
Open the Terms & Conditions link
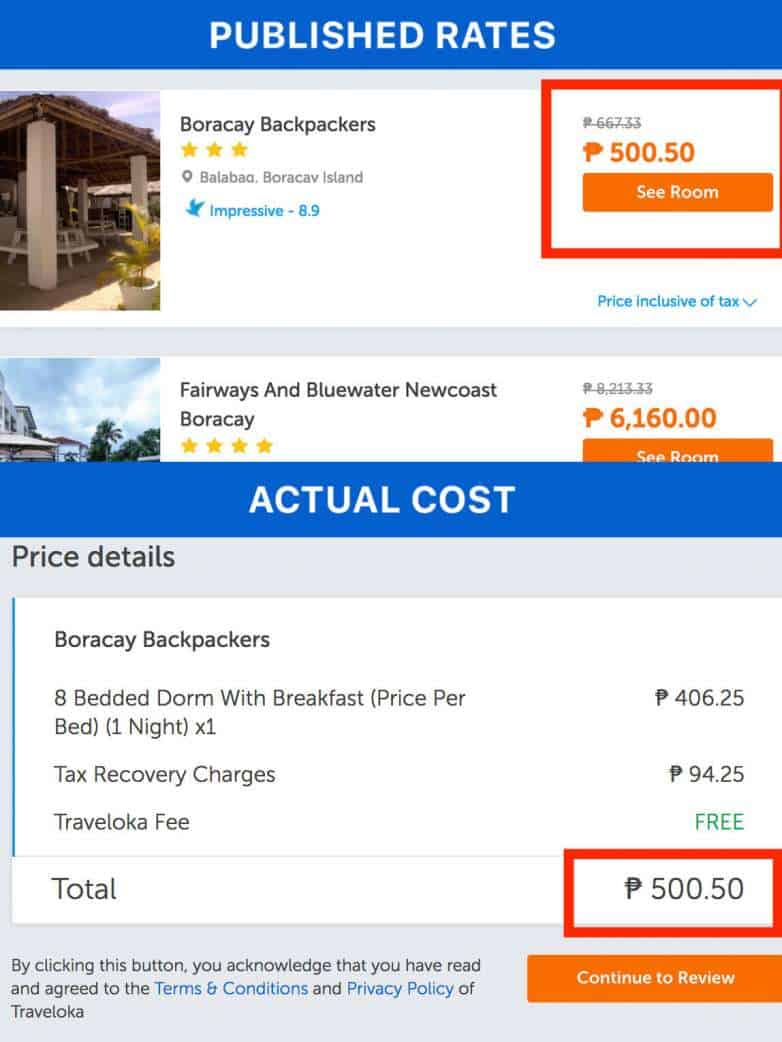click(x=231, y=988)
